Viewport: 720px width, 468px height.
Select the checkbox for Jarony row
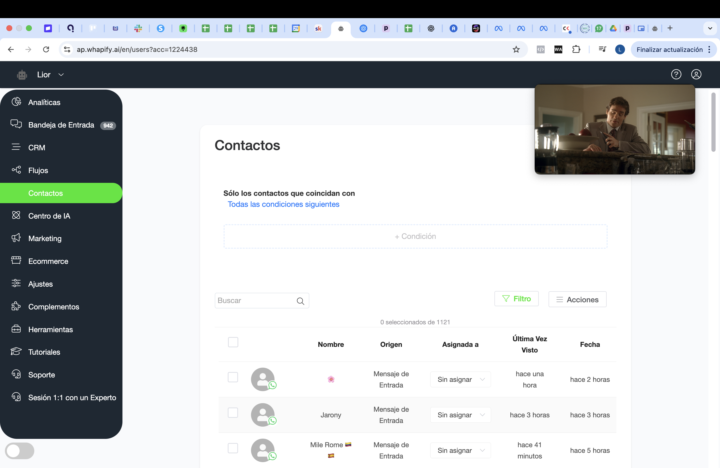[233, 413]
